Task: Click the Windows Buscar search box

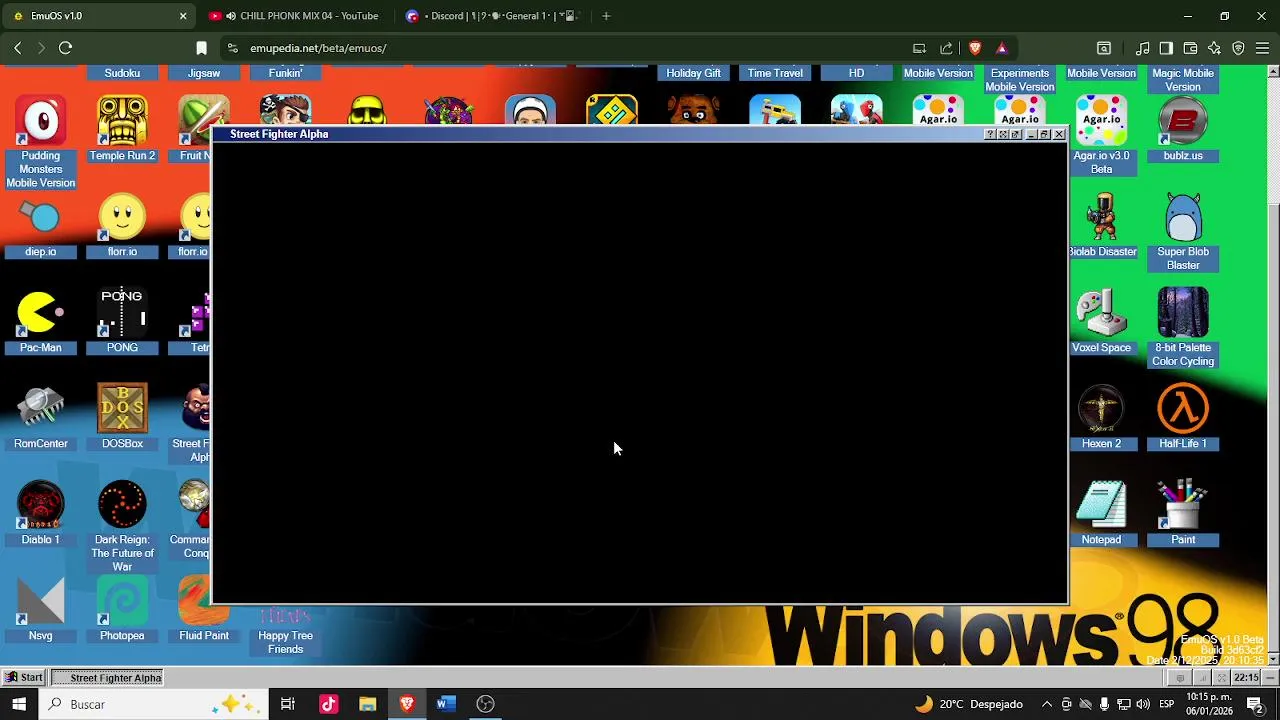Action: [154, 704]
